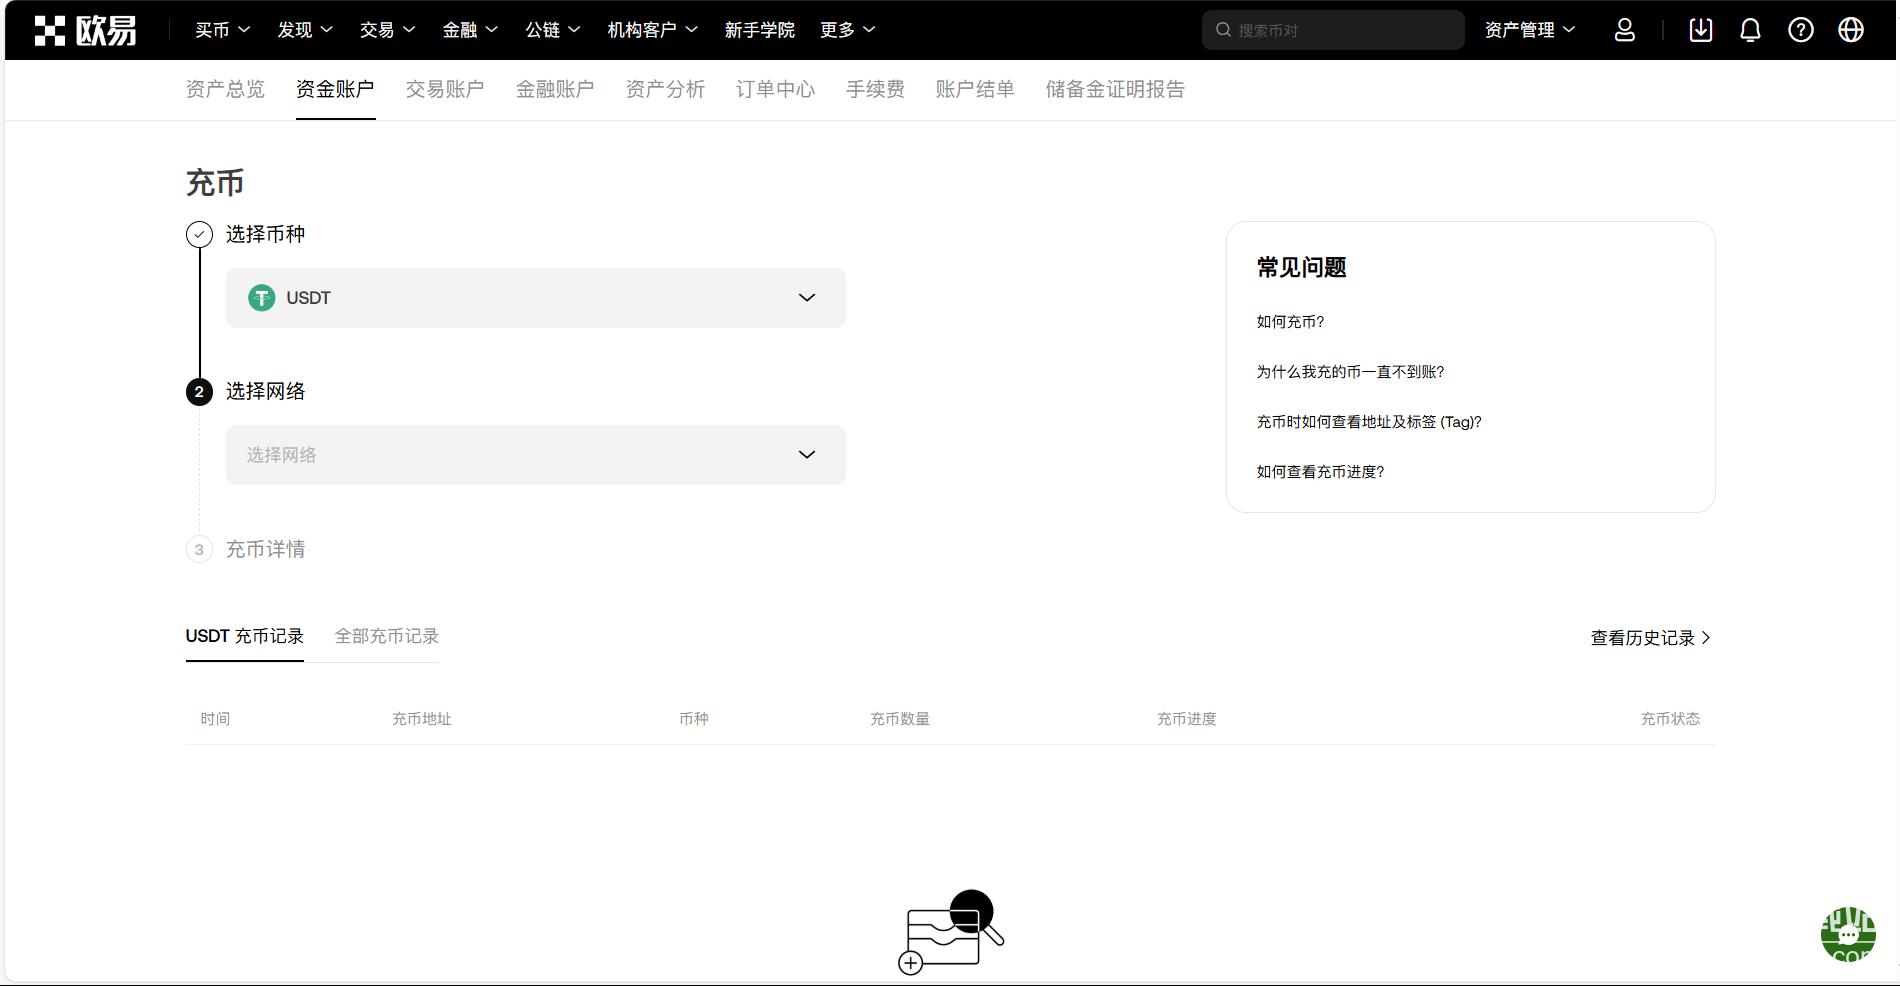This screenshot has width=1900, height=986.
Task: Click the 查看历史记录 link
Action: 1650,638
